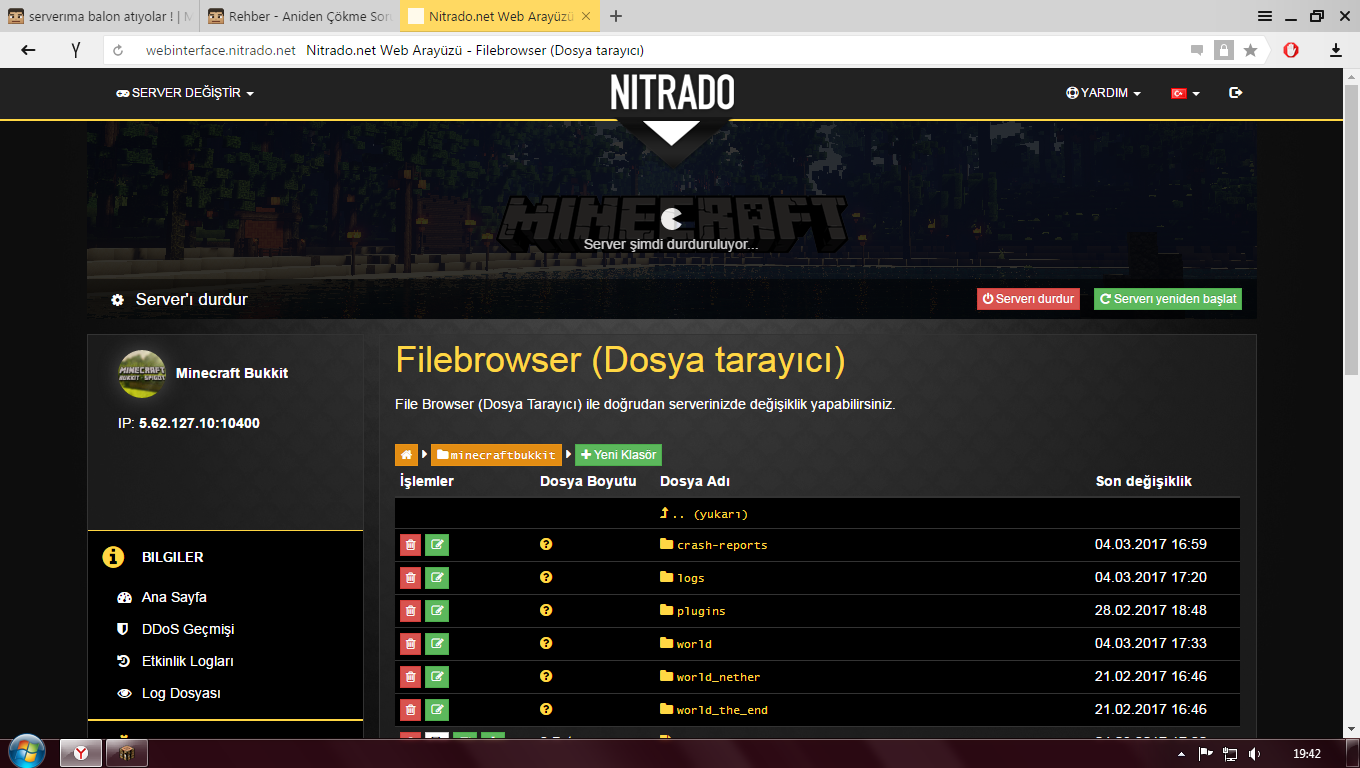Click the Minecraft taskbar icon

pos(126,752)
